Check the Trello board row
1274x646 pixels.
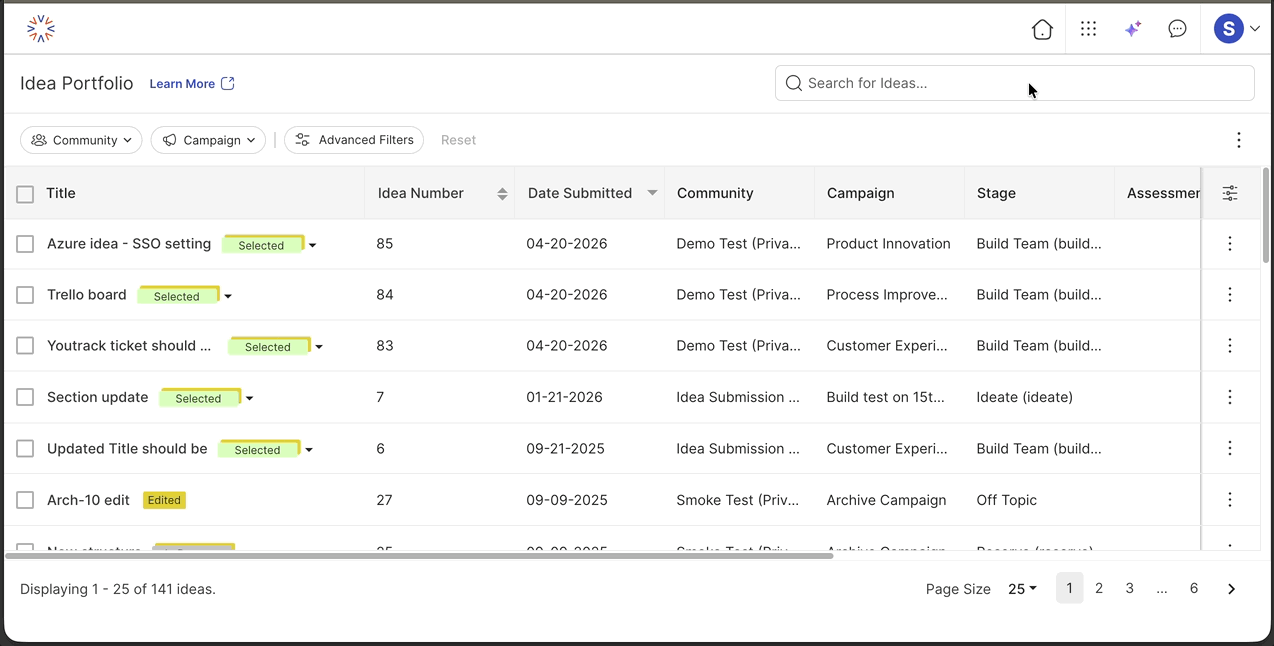pyautogui.click(x=25, y=295)
